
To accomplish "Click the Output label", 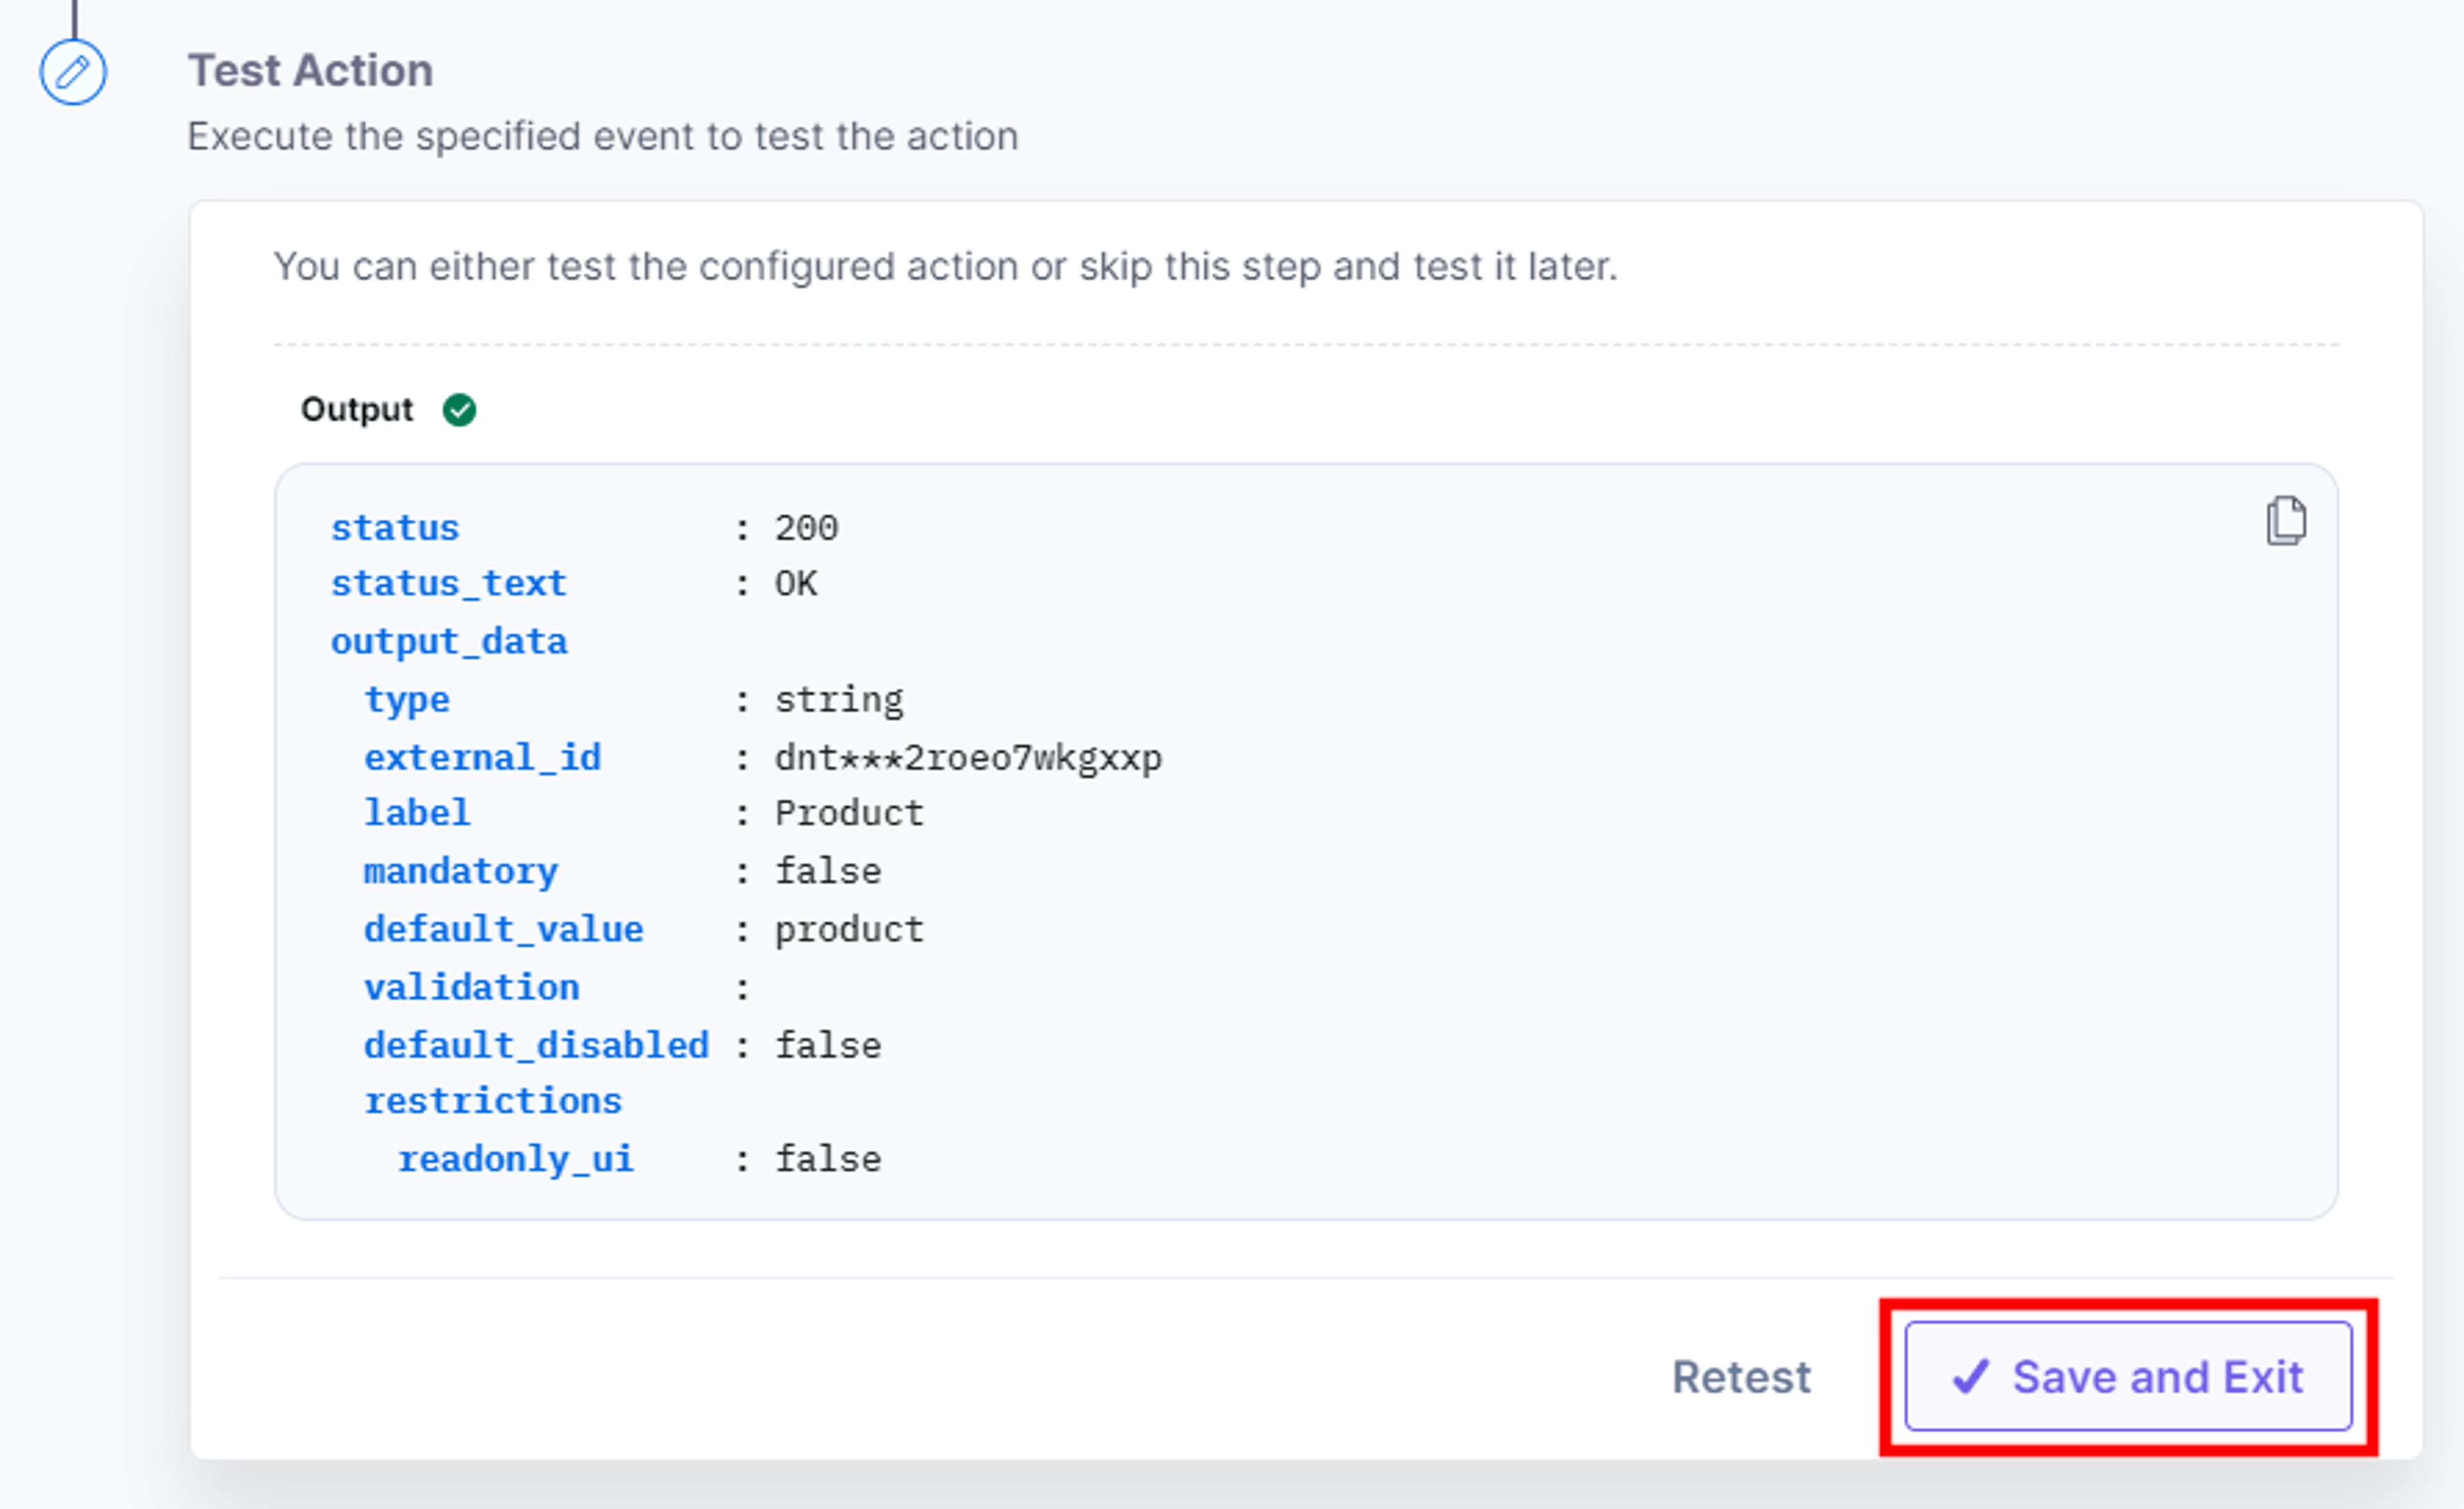I will coord(357,409).
